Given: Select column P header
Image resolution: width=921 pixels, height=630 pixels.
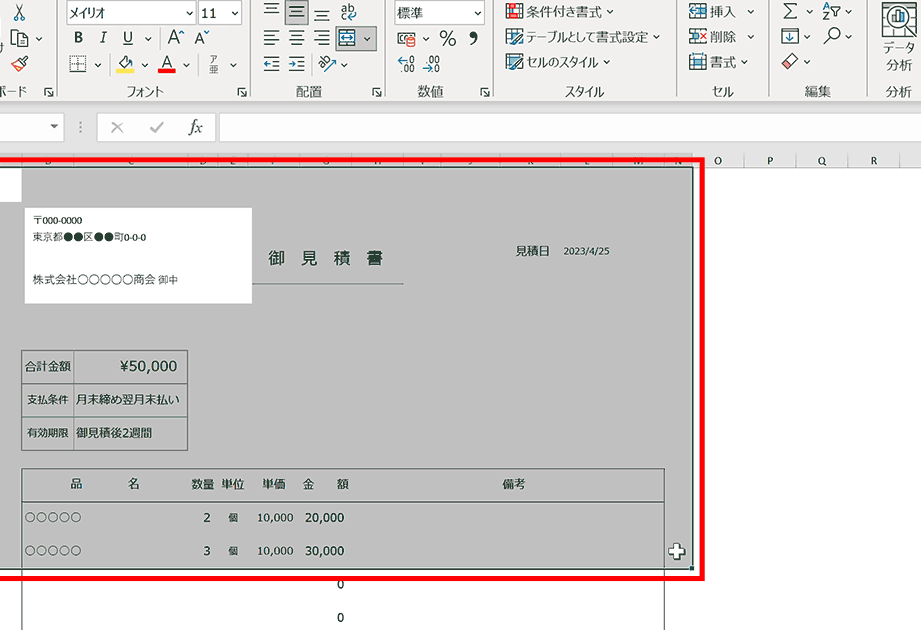Looking at the screenshot, I should pos(770,161).
